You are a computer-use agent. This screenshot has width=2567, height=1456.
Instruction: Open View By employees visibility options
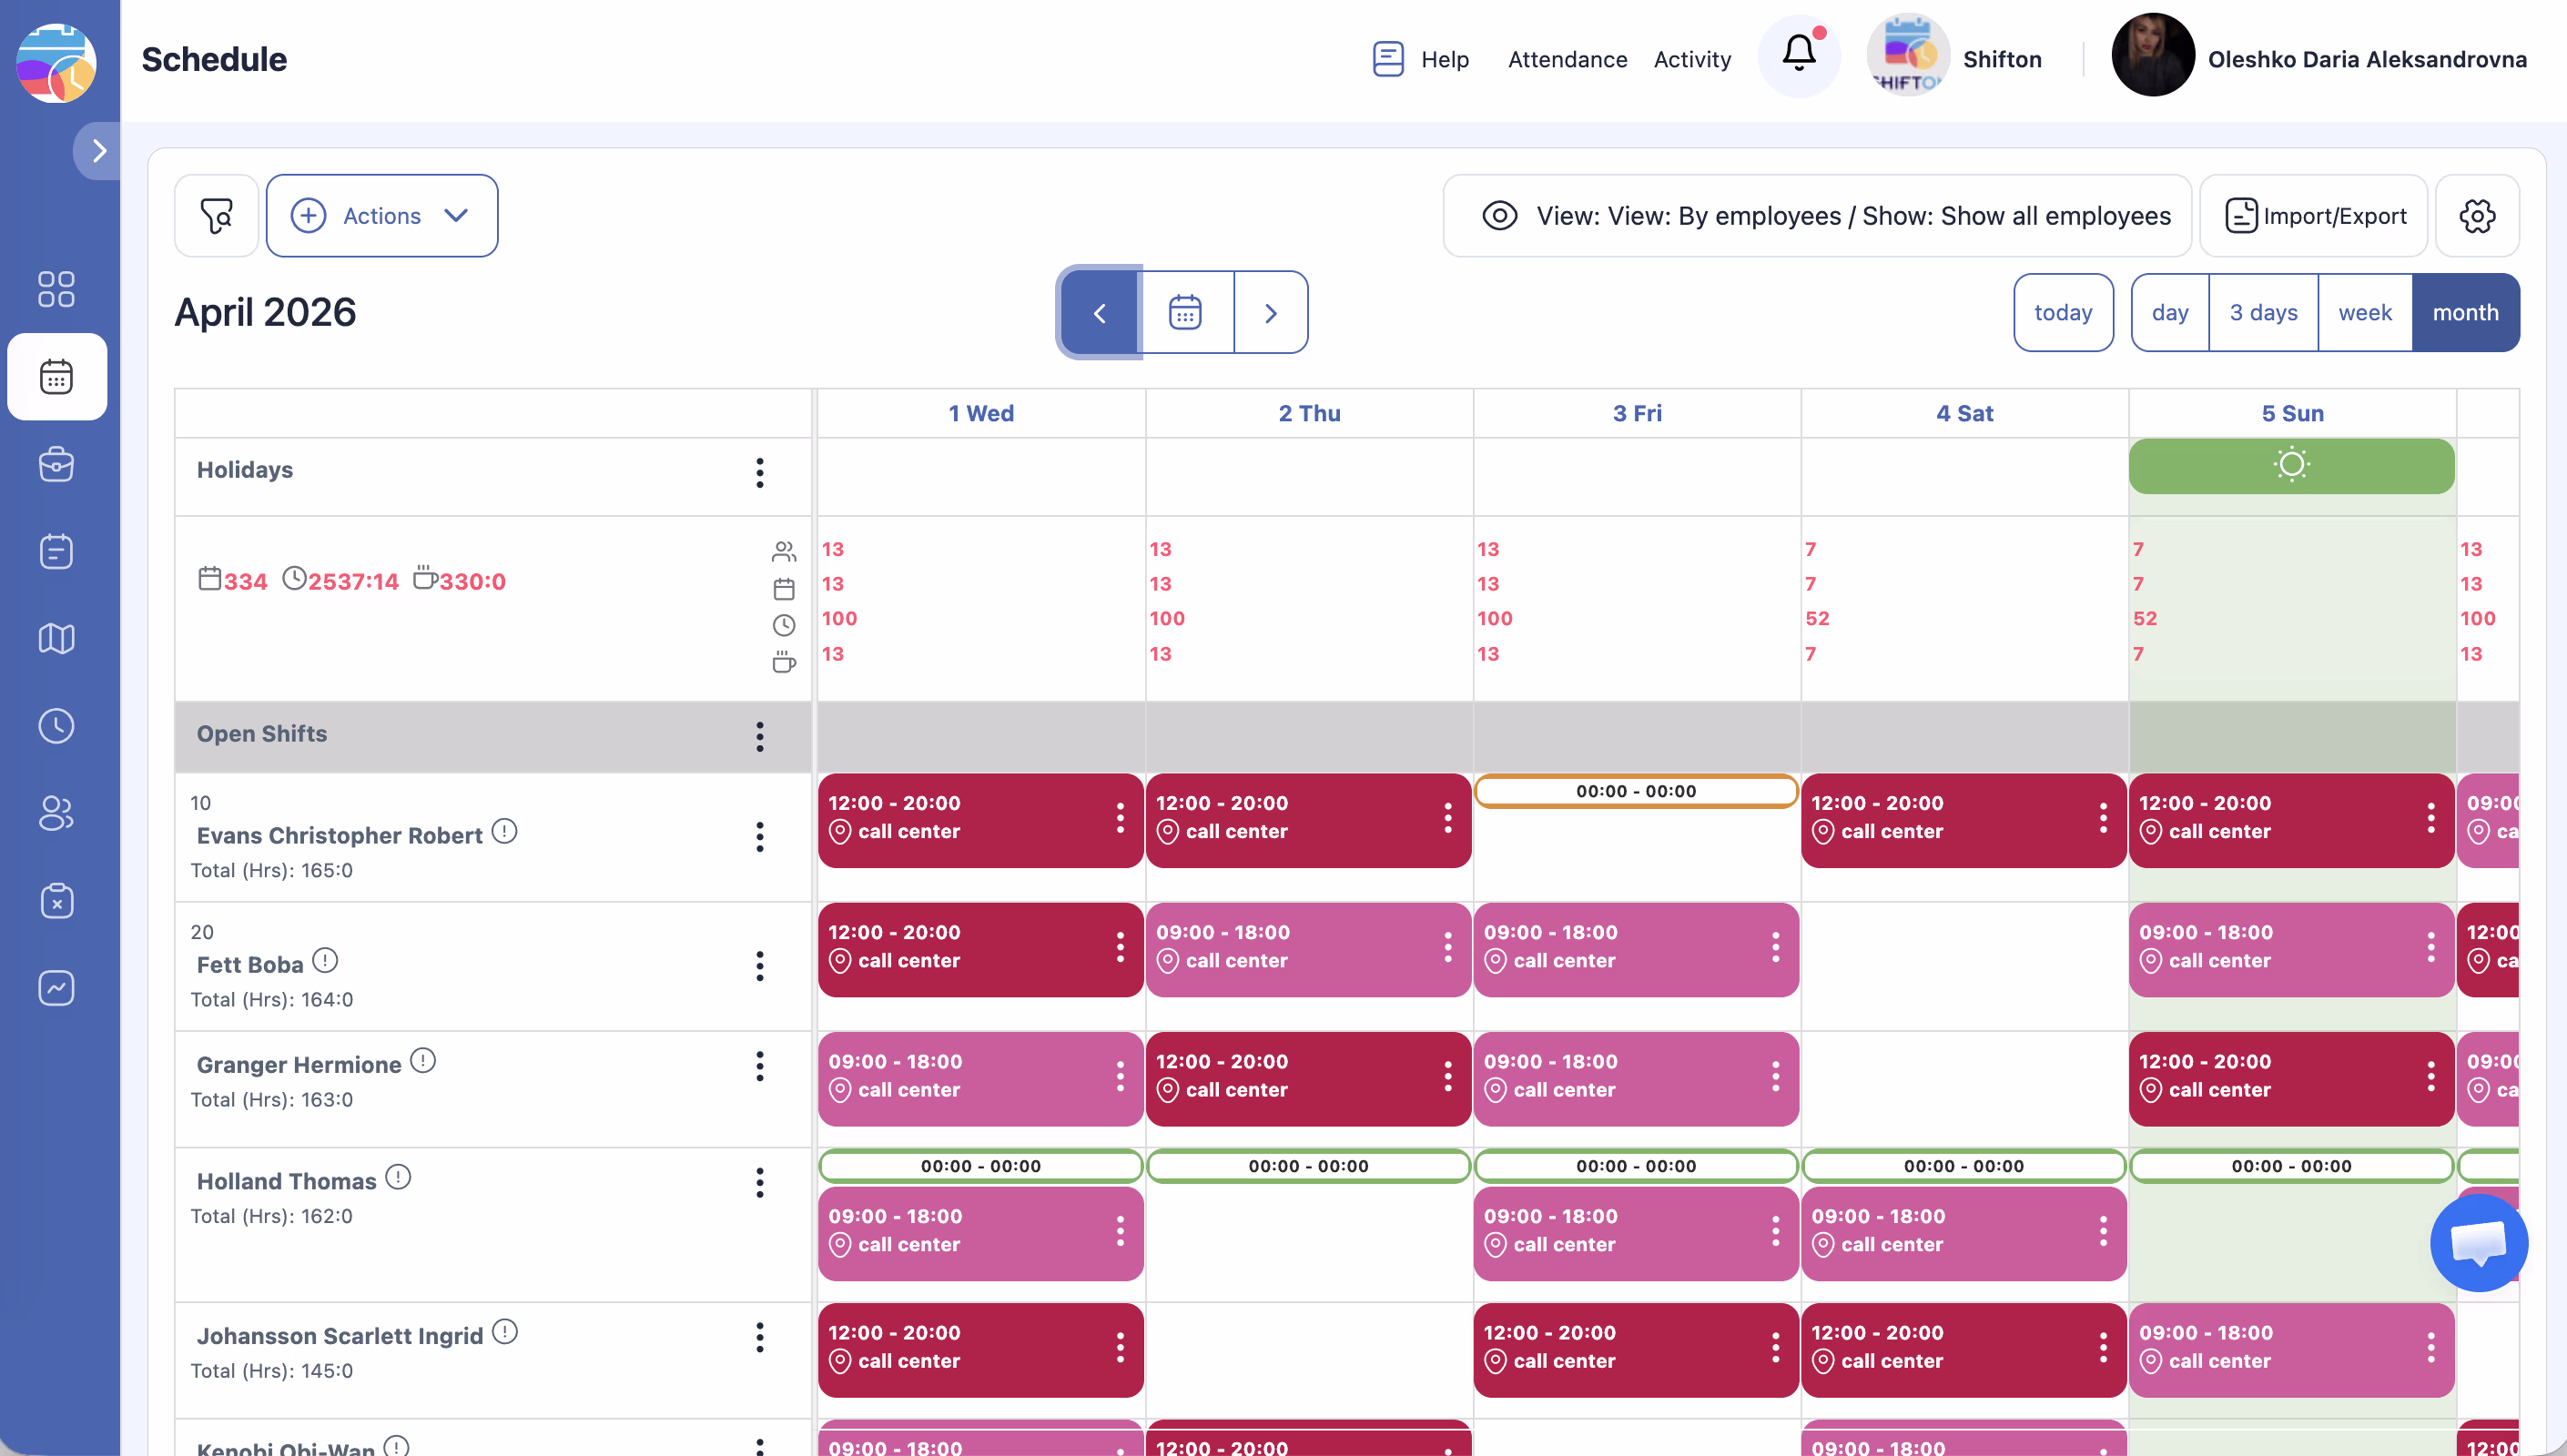tap(1817, 216)
